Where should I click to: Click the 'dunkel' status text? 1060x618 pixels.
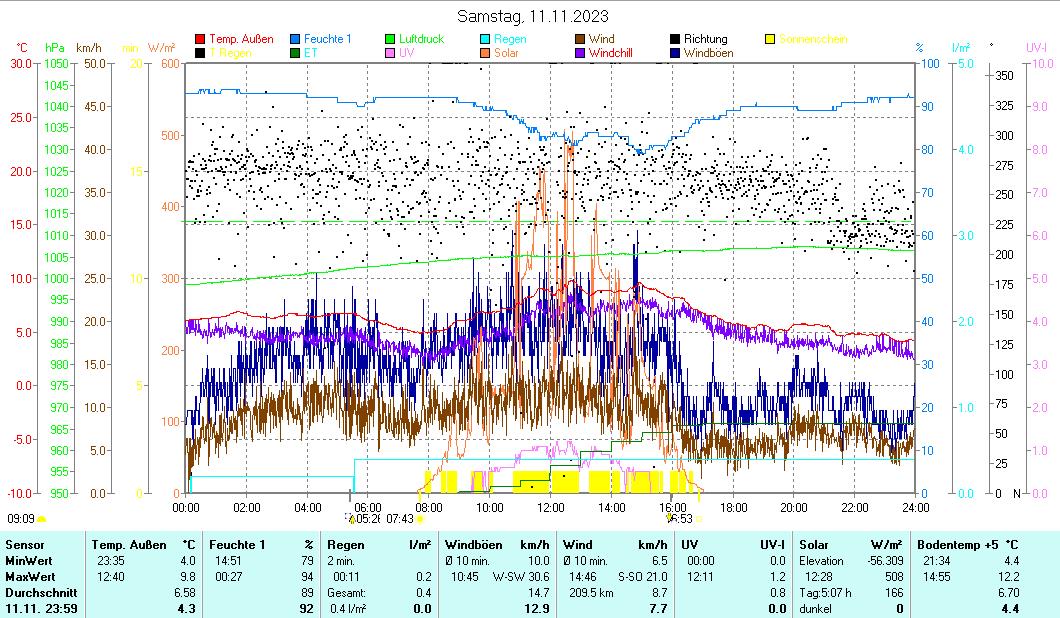(x=816, y=609)
